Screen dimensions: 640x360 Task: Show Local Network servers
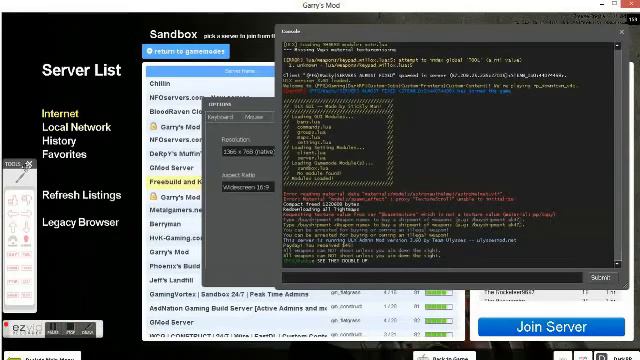tap(76, 127)
